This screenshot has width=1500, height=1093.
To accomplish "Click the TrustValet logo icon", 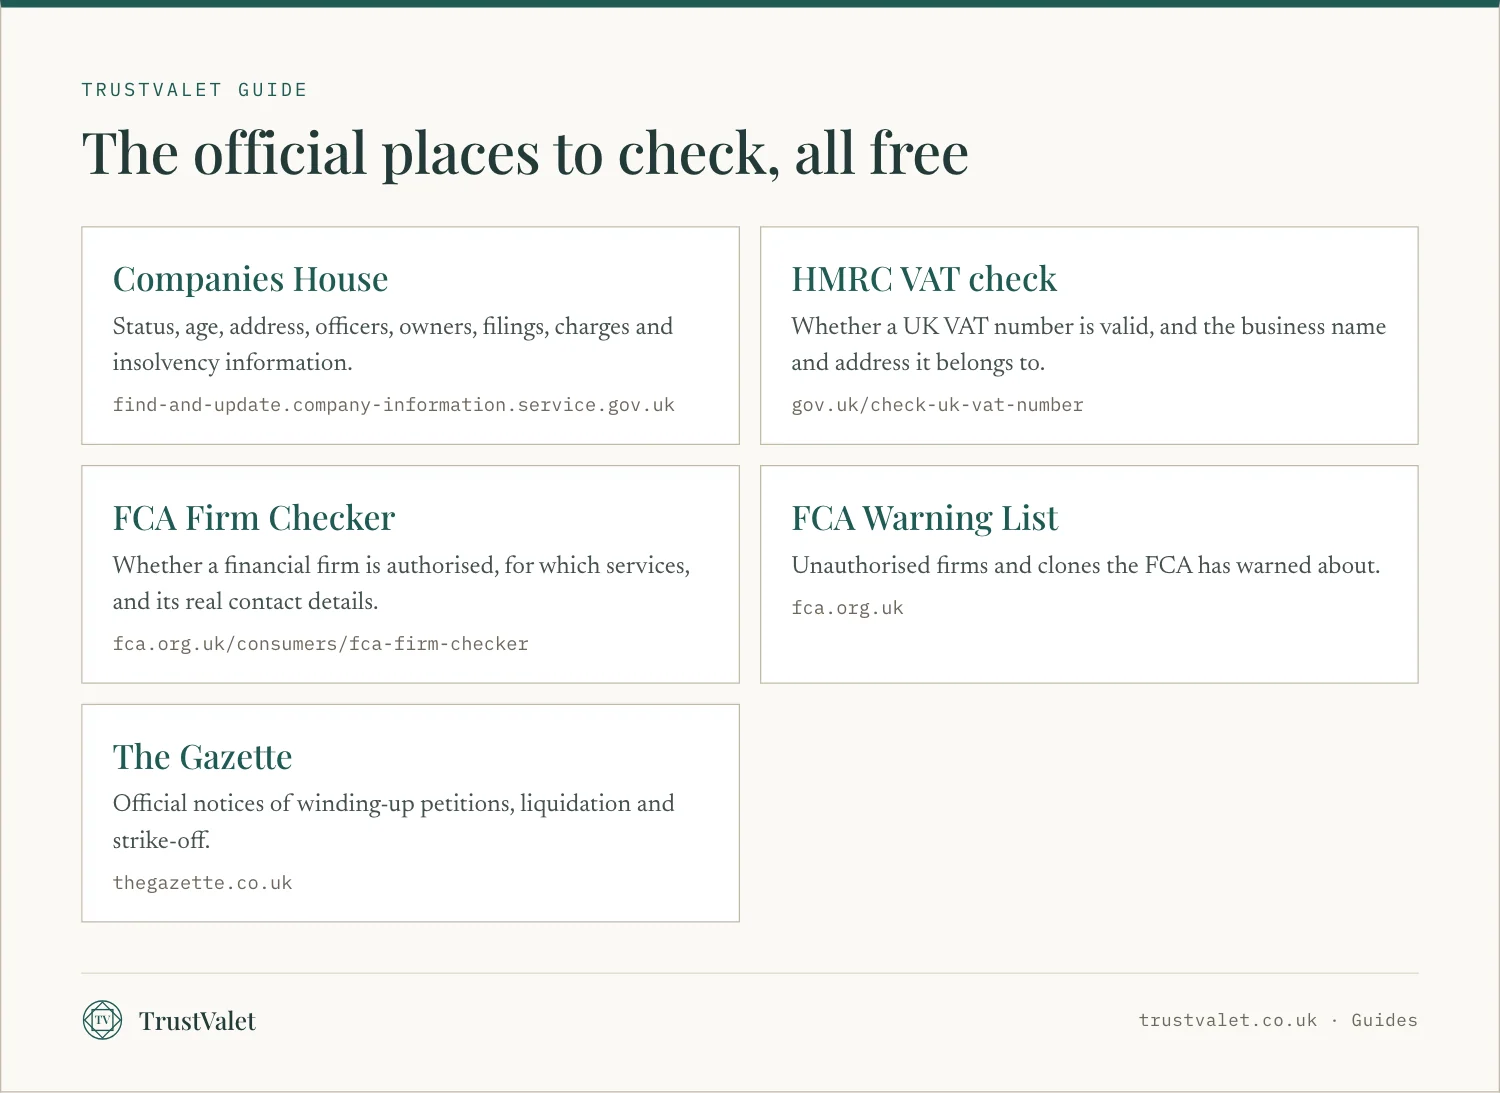I will [102, 1020].
